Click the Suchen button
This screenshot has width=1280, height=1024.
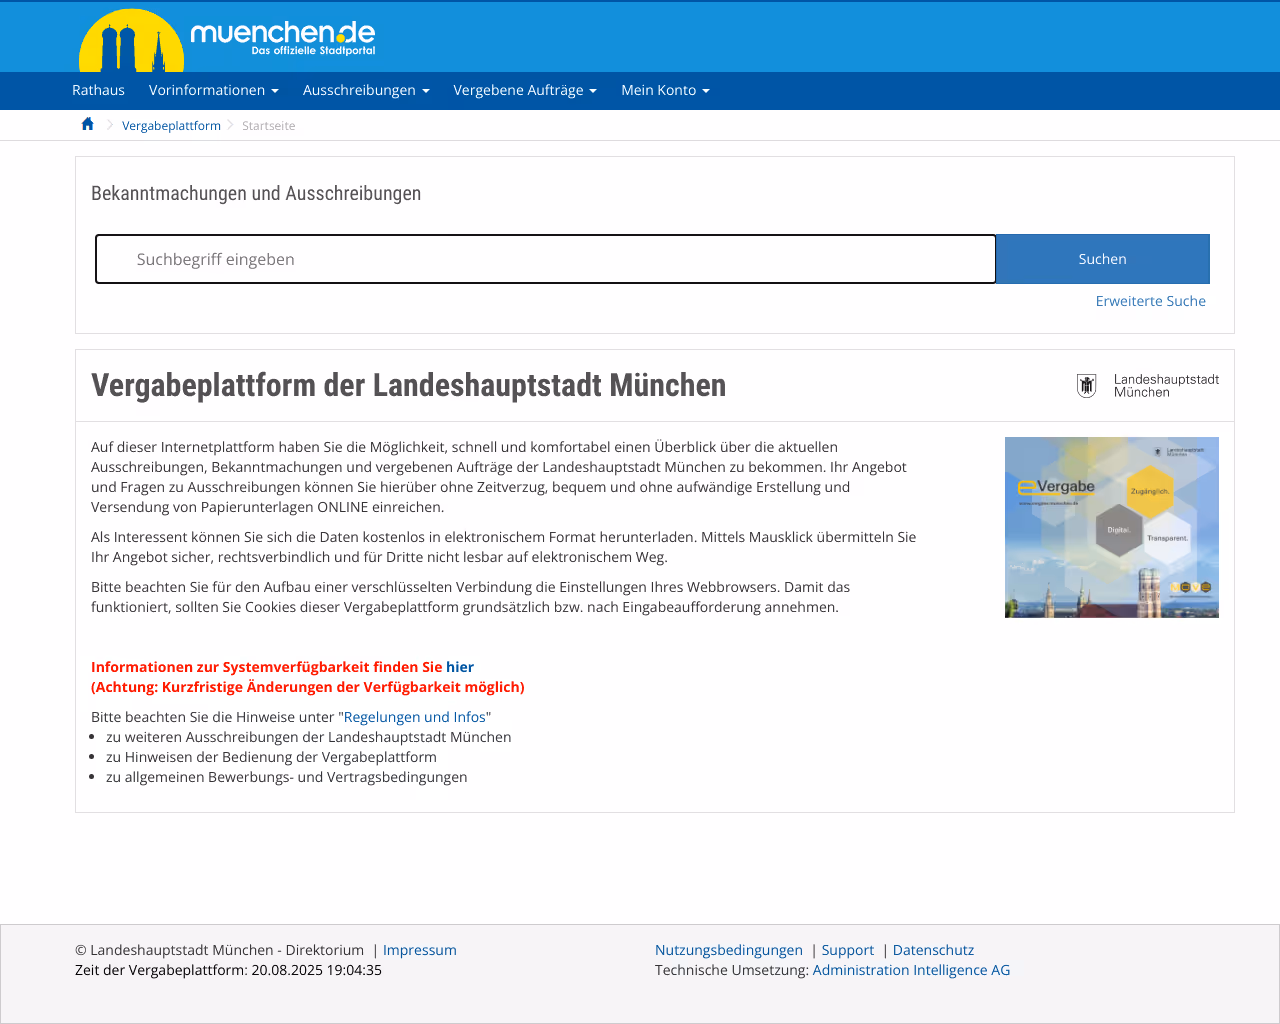pyautogui.click(x=1102, y=258)
